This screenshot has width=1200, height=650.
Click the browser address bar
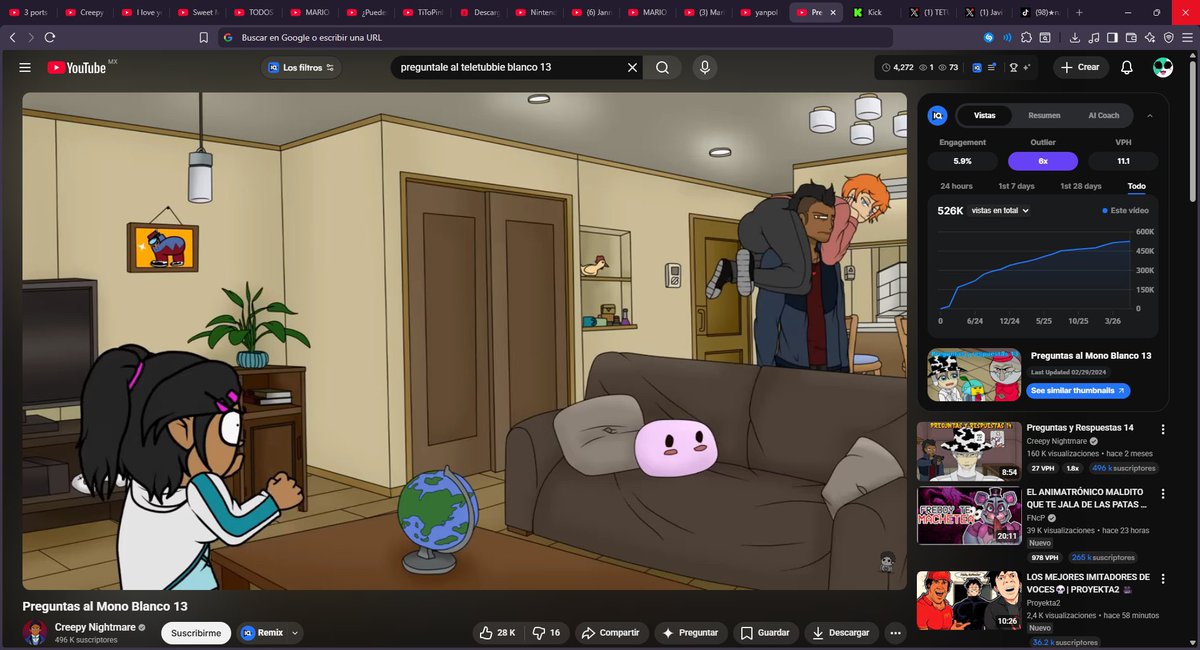(x=553, y=37)
